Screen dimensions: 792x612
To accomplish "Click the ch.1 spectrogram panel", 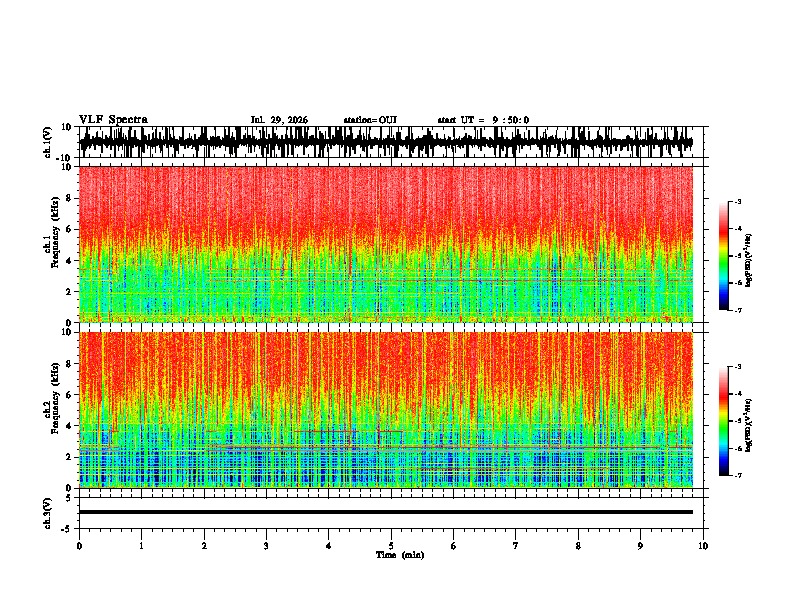I will click(386, 244).
